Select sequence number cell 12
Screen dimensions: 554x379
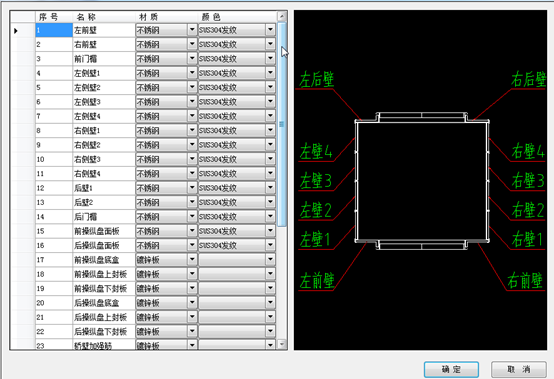tap(54, 188)
